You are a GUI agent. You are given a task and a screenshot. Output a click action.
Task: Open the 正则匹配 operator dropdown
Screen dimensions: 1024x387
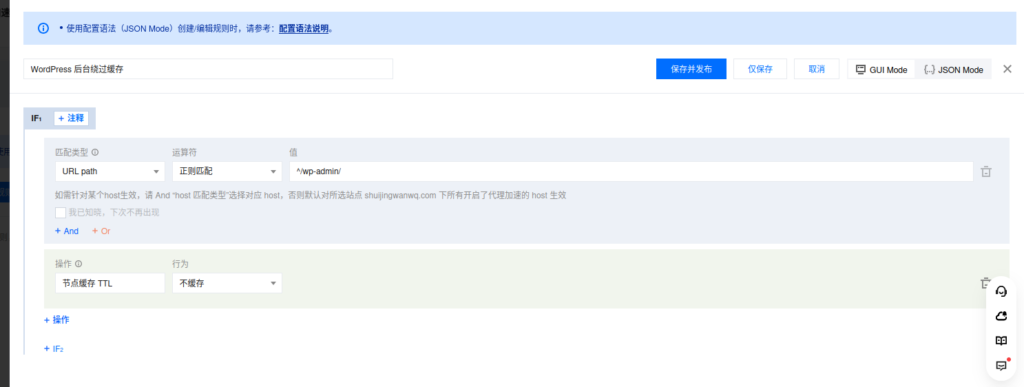coord(227,171)
